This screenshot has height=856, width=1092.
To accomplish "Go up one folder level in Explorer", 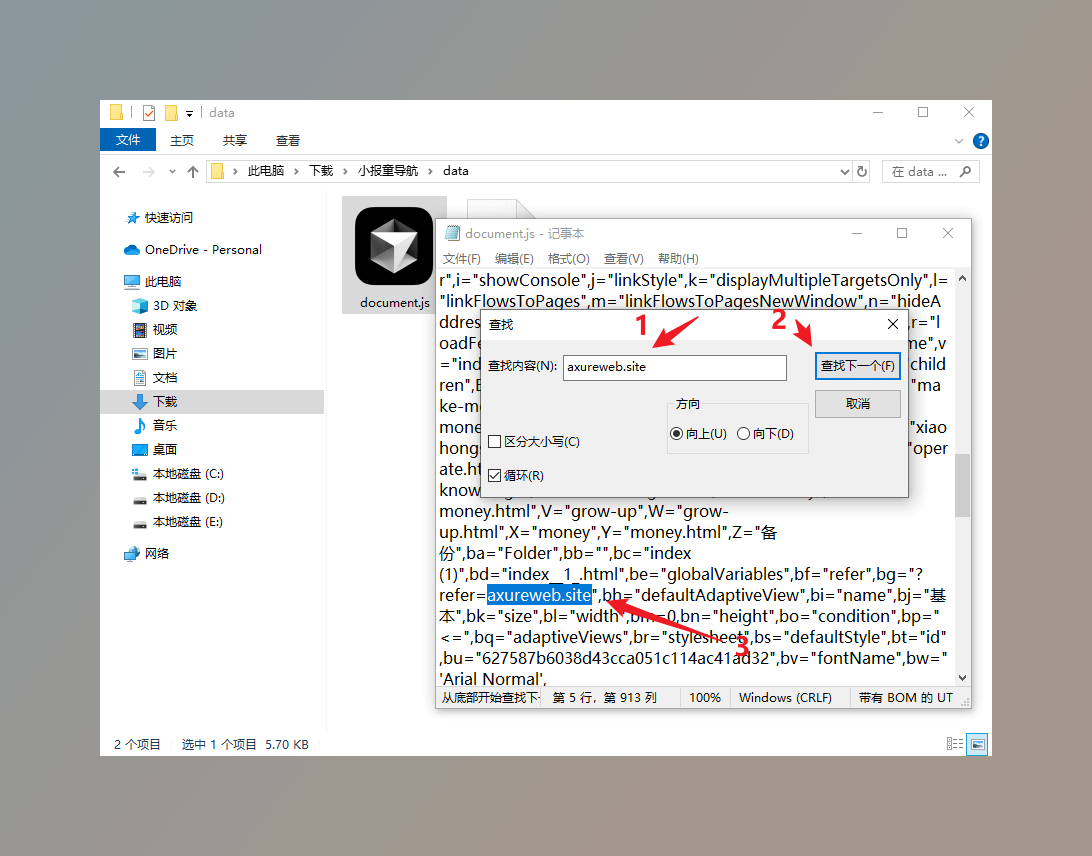I will point(193,171).
